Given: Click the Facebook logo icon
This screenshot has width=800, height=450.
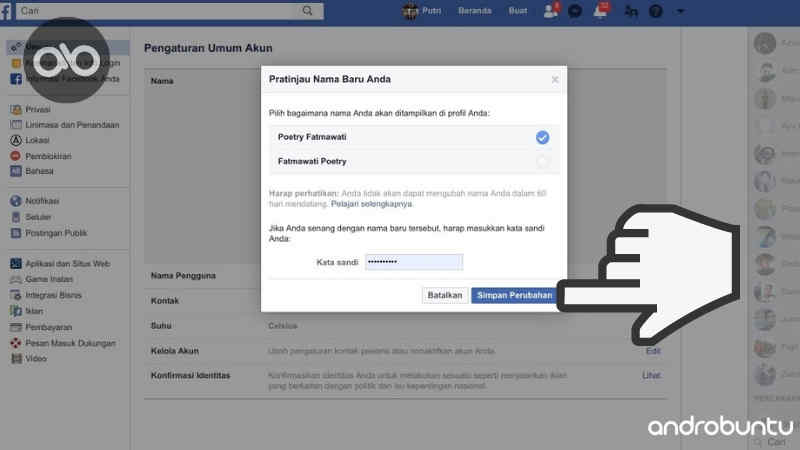Looking at the screenshot, I should point(6,11).
